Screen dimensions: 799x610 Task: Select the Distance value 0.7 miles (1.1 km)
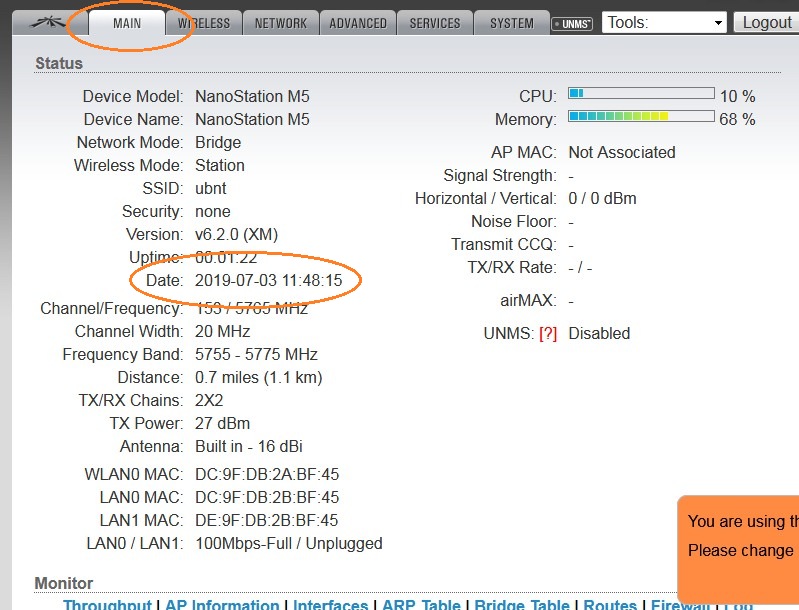click(258, 377)
